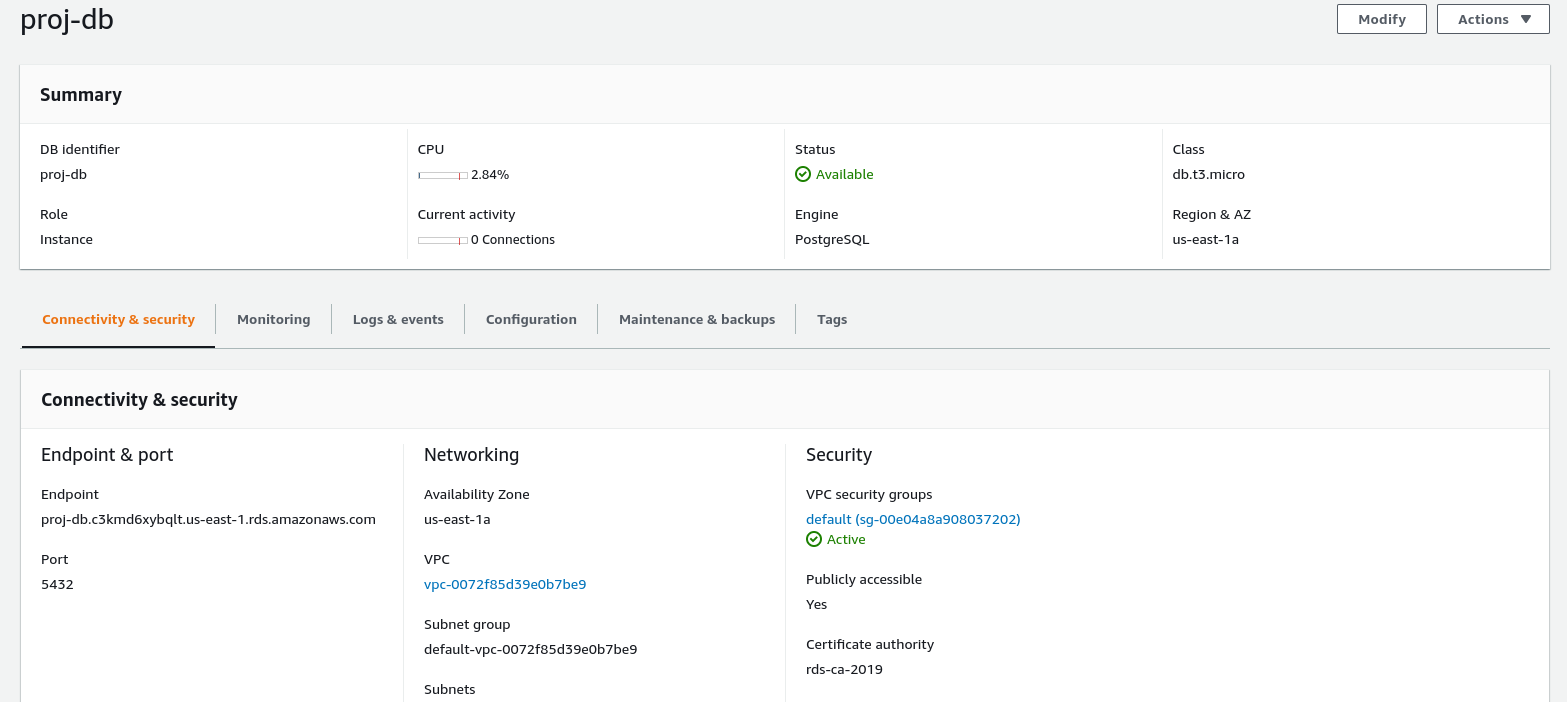
Task: Click the port number 5432
Action: click(57, 584)
